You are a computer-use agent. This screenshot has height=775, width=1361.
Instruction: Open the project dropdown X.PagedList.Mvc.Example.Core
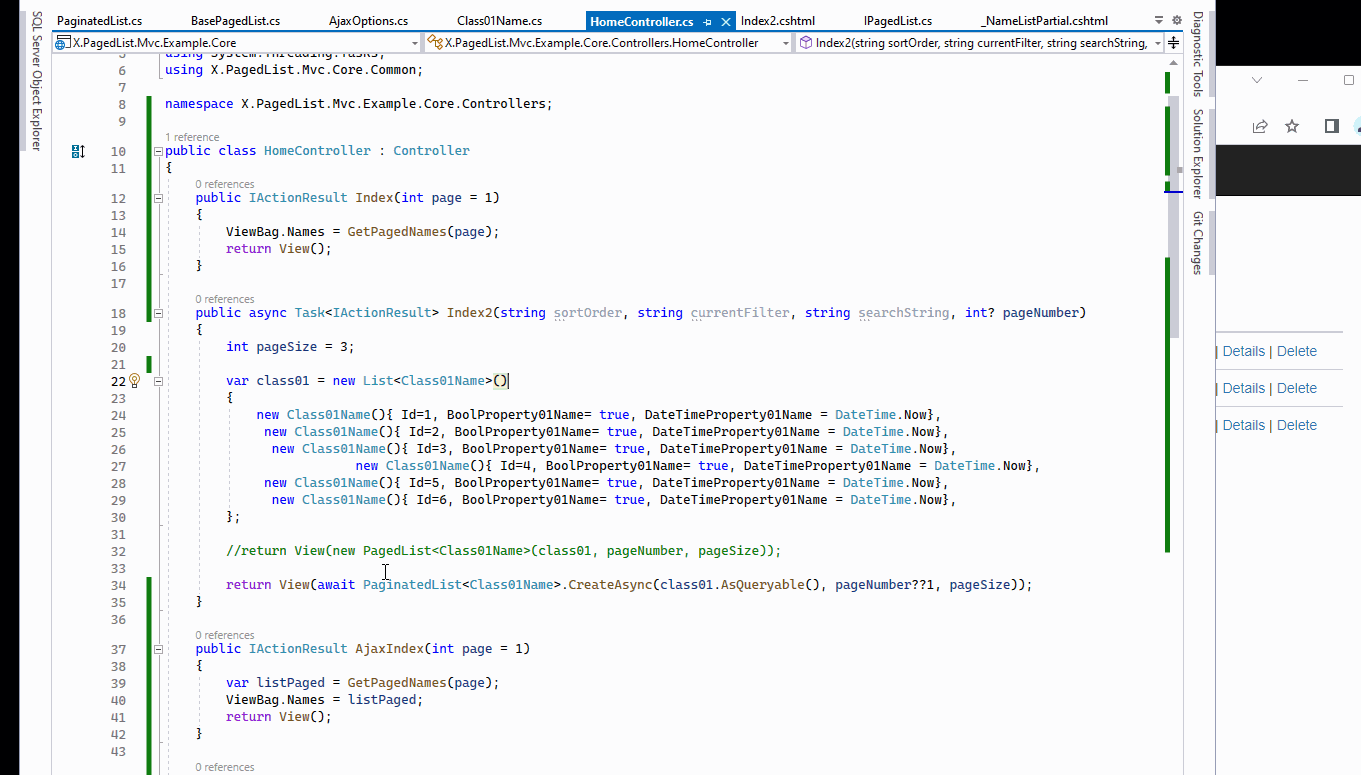coord(237,43)
